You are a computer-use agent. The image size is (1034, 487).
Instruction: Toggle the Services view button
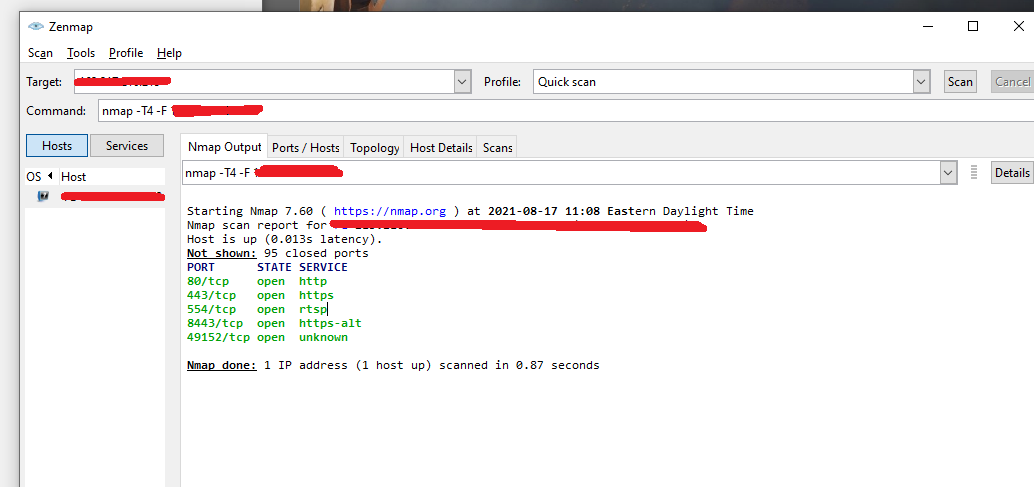127,146
